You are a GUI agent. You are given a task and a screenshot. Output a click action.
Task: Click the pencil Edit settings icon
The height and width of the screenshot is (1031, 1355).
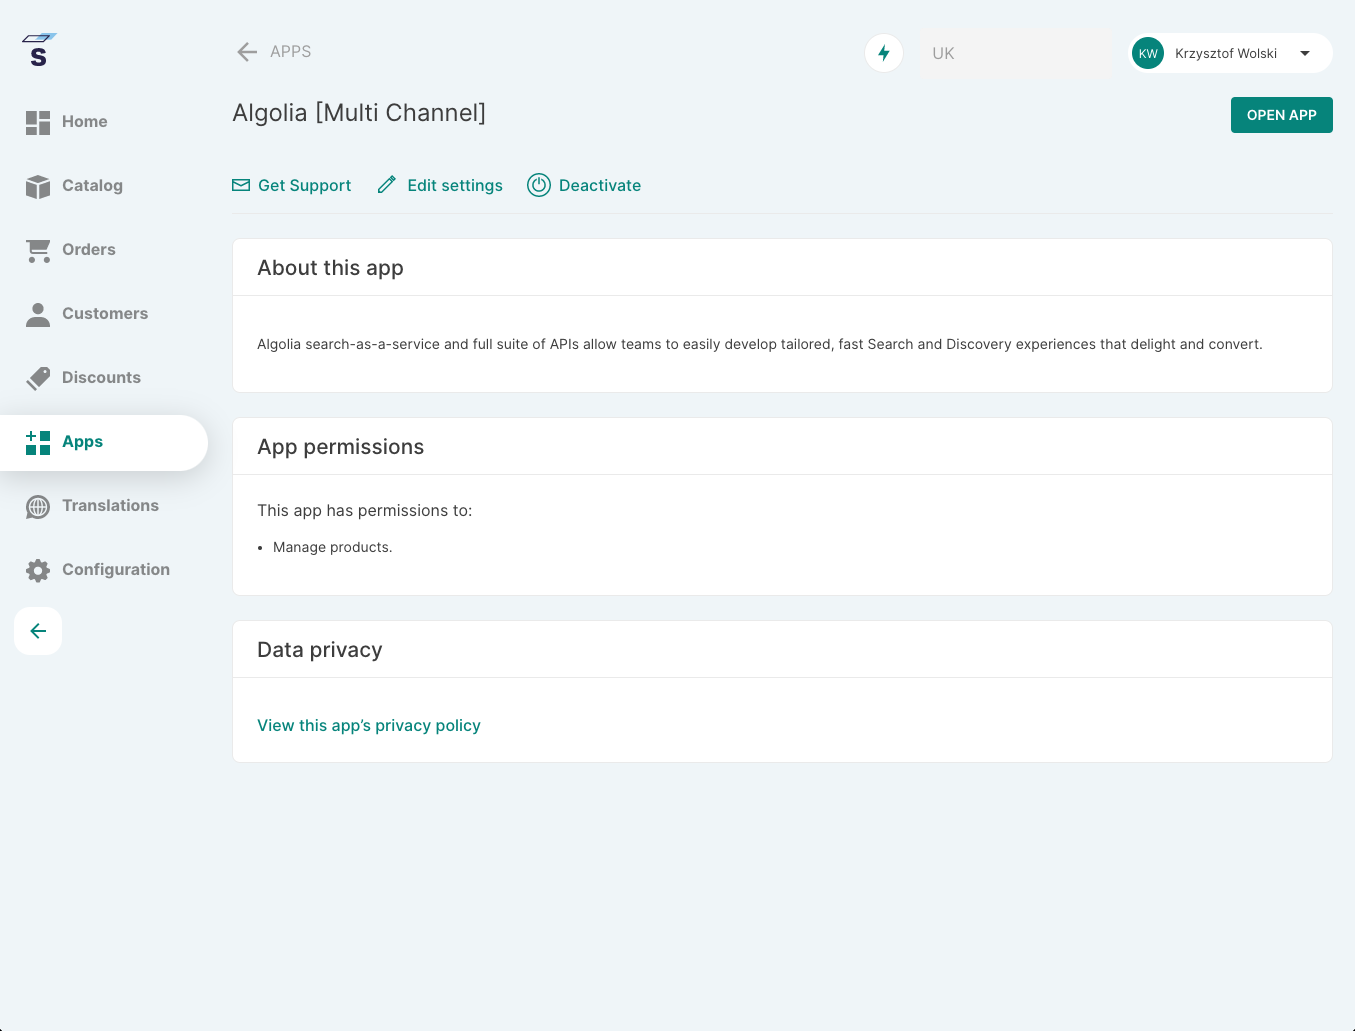coord(387,185)
